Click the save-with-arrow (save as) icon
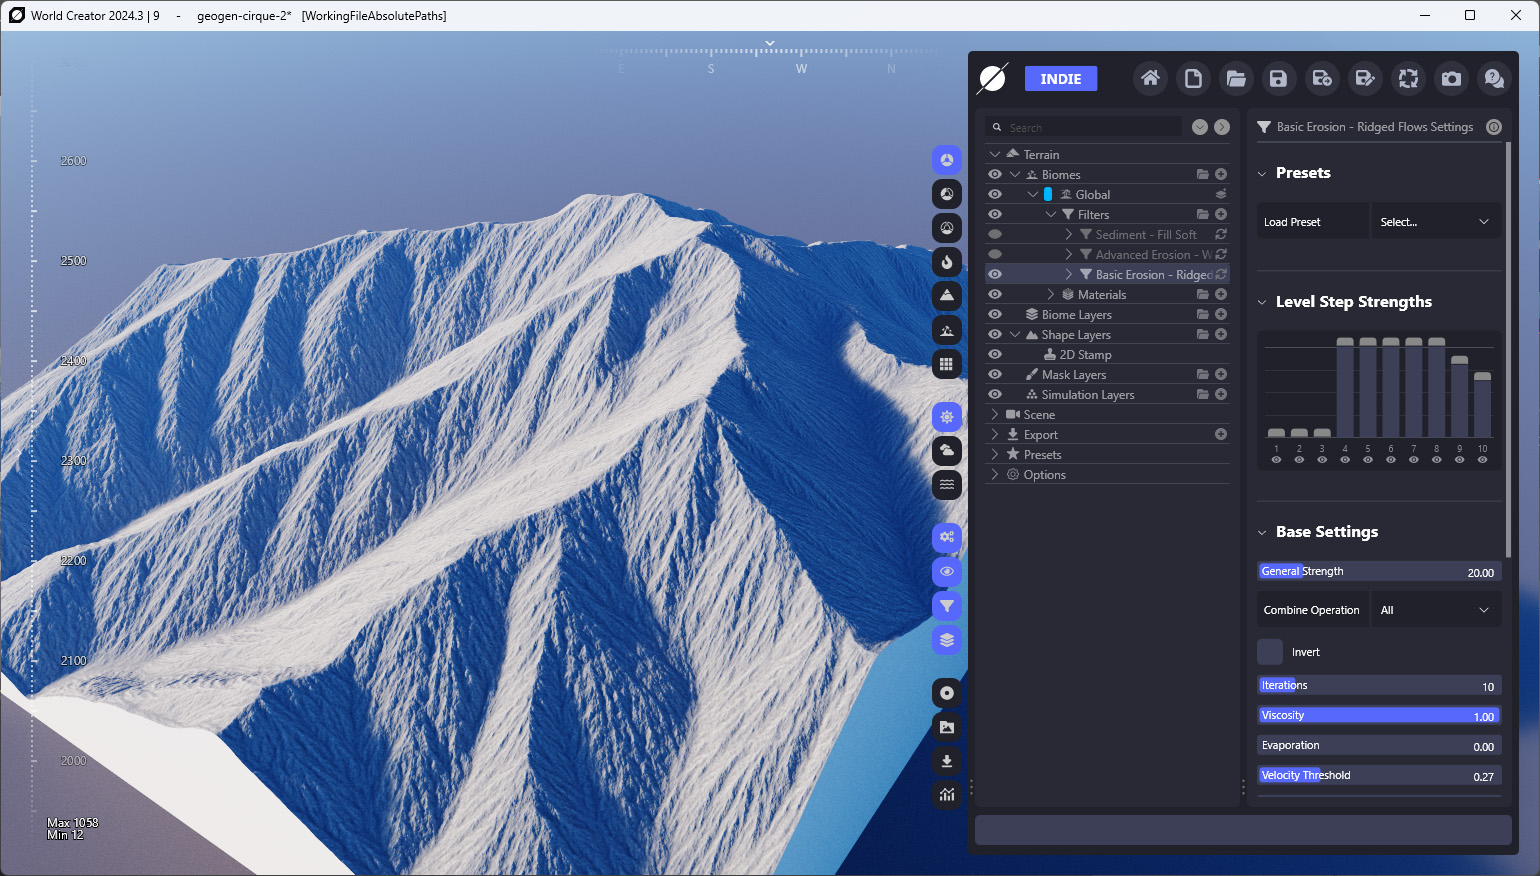Image resolution: width=1540 pixels, height=876 pixels. 1322,79
